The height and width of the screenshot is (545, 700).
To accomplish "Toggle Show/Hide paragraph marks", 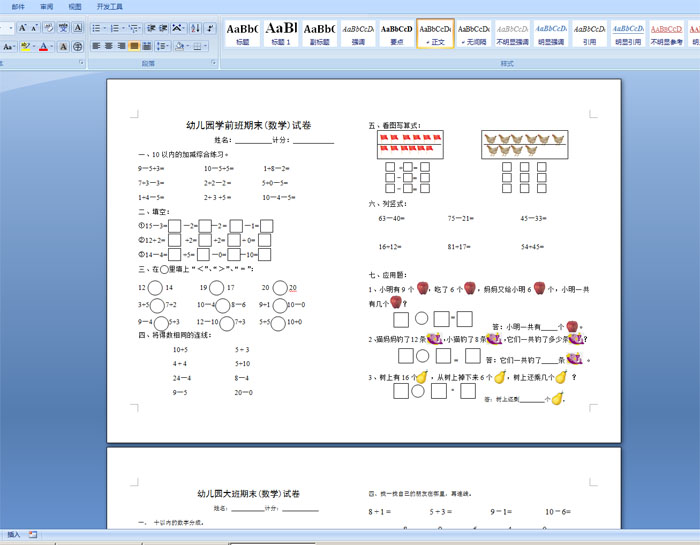I will click(x=210, y=29).
